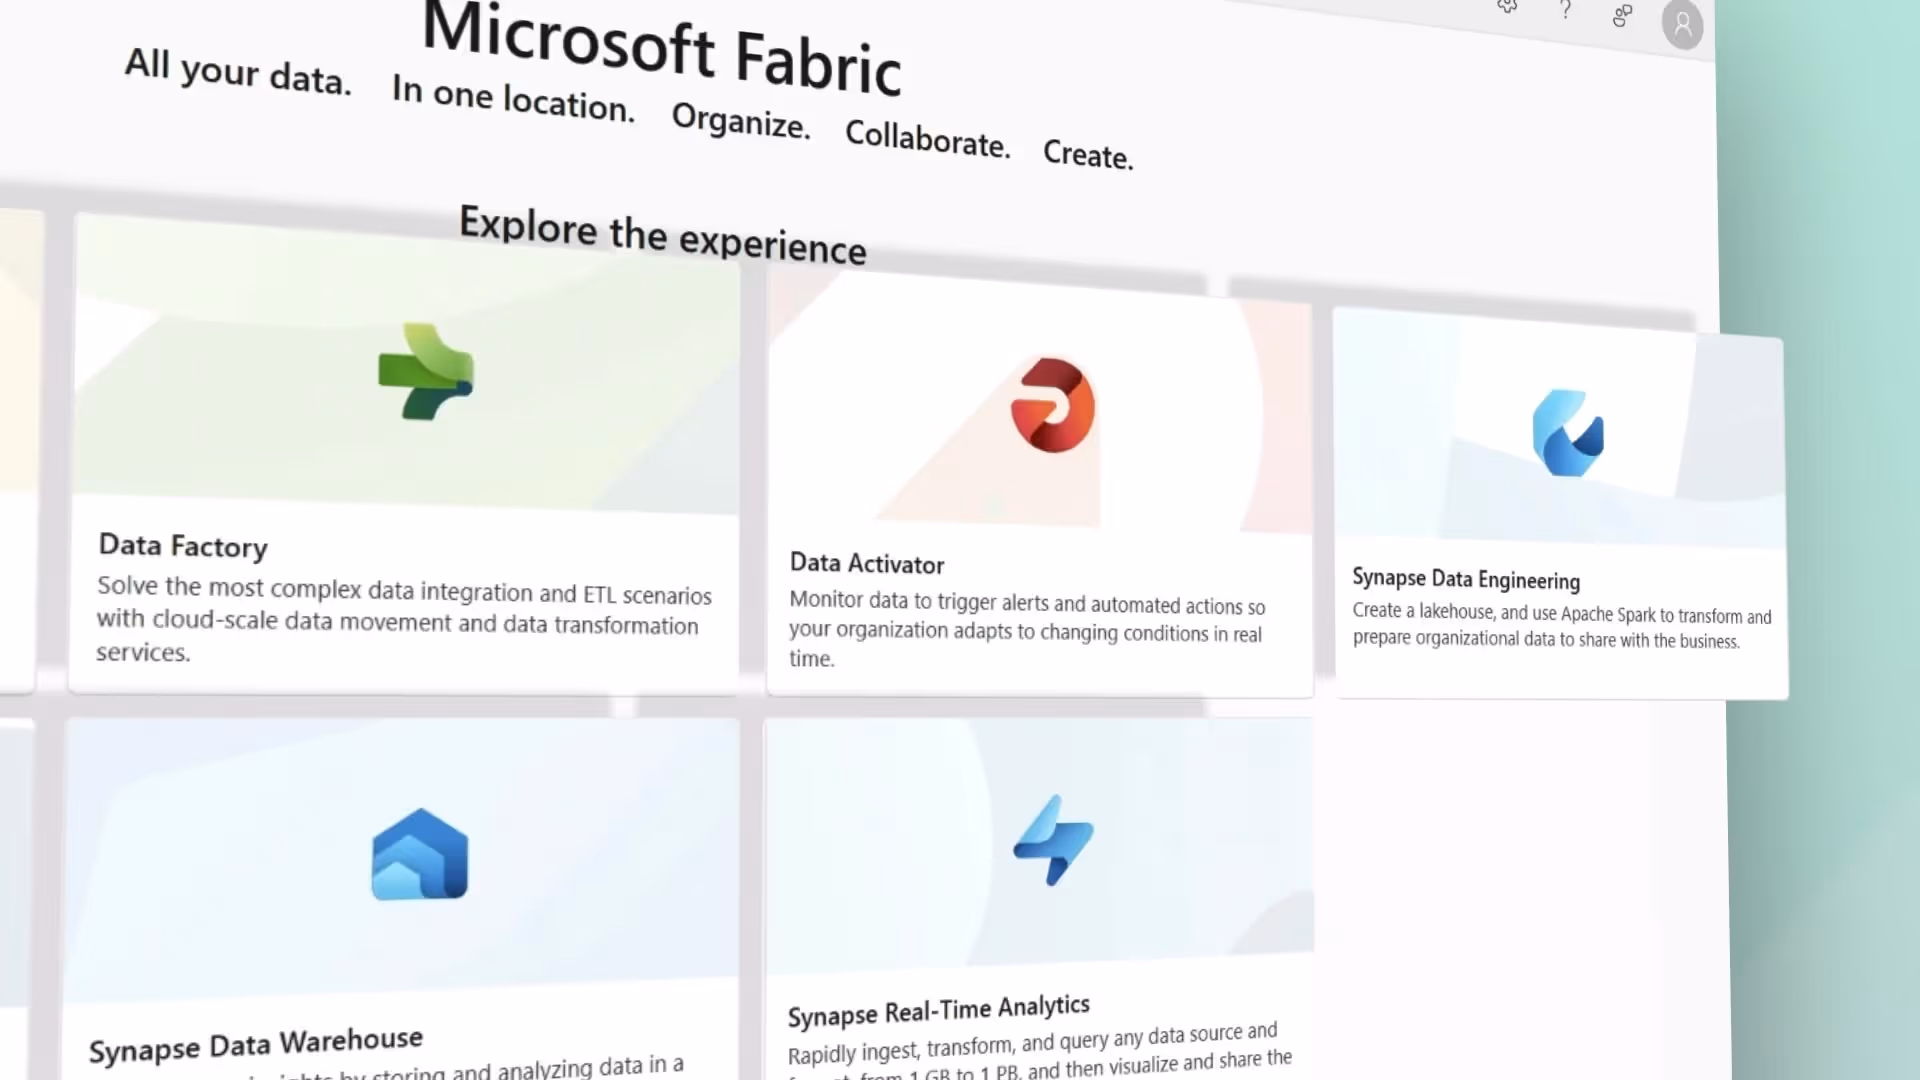Viewport: 1920px width, 1080px height.
Task: Click the 'Organize.' text
Action: (x=741, y=121)
